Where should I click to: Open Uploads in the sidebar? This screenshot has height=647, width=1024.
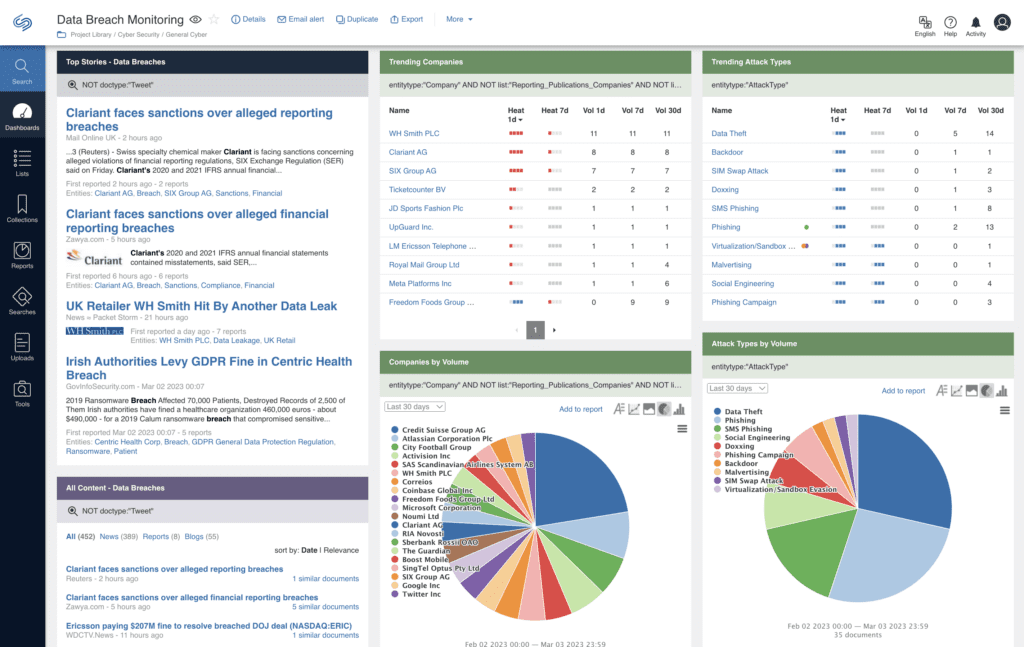point(22,347)
